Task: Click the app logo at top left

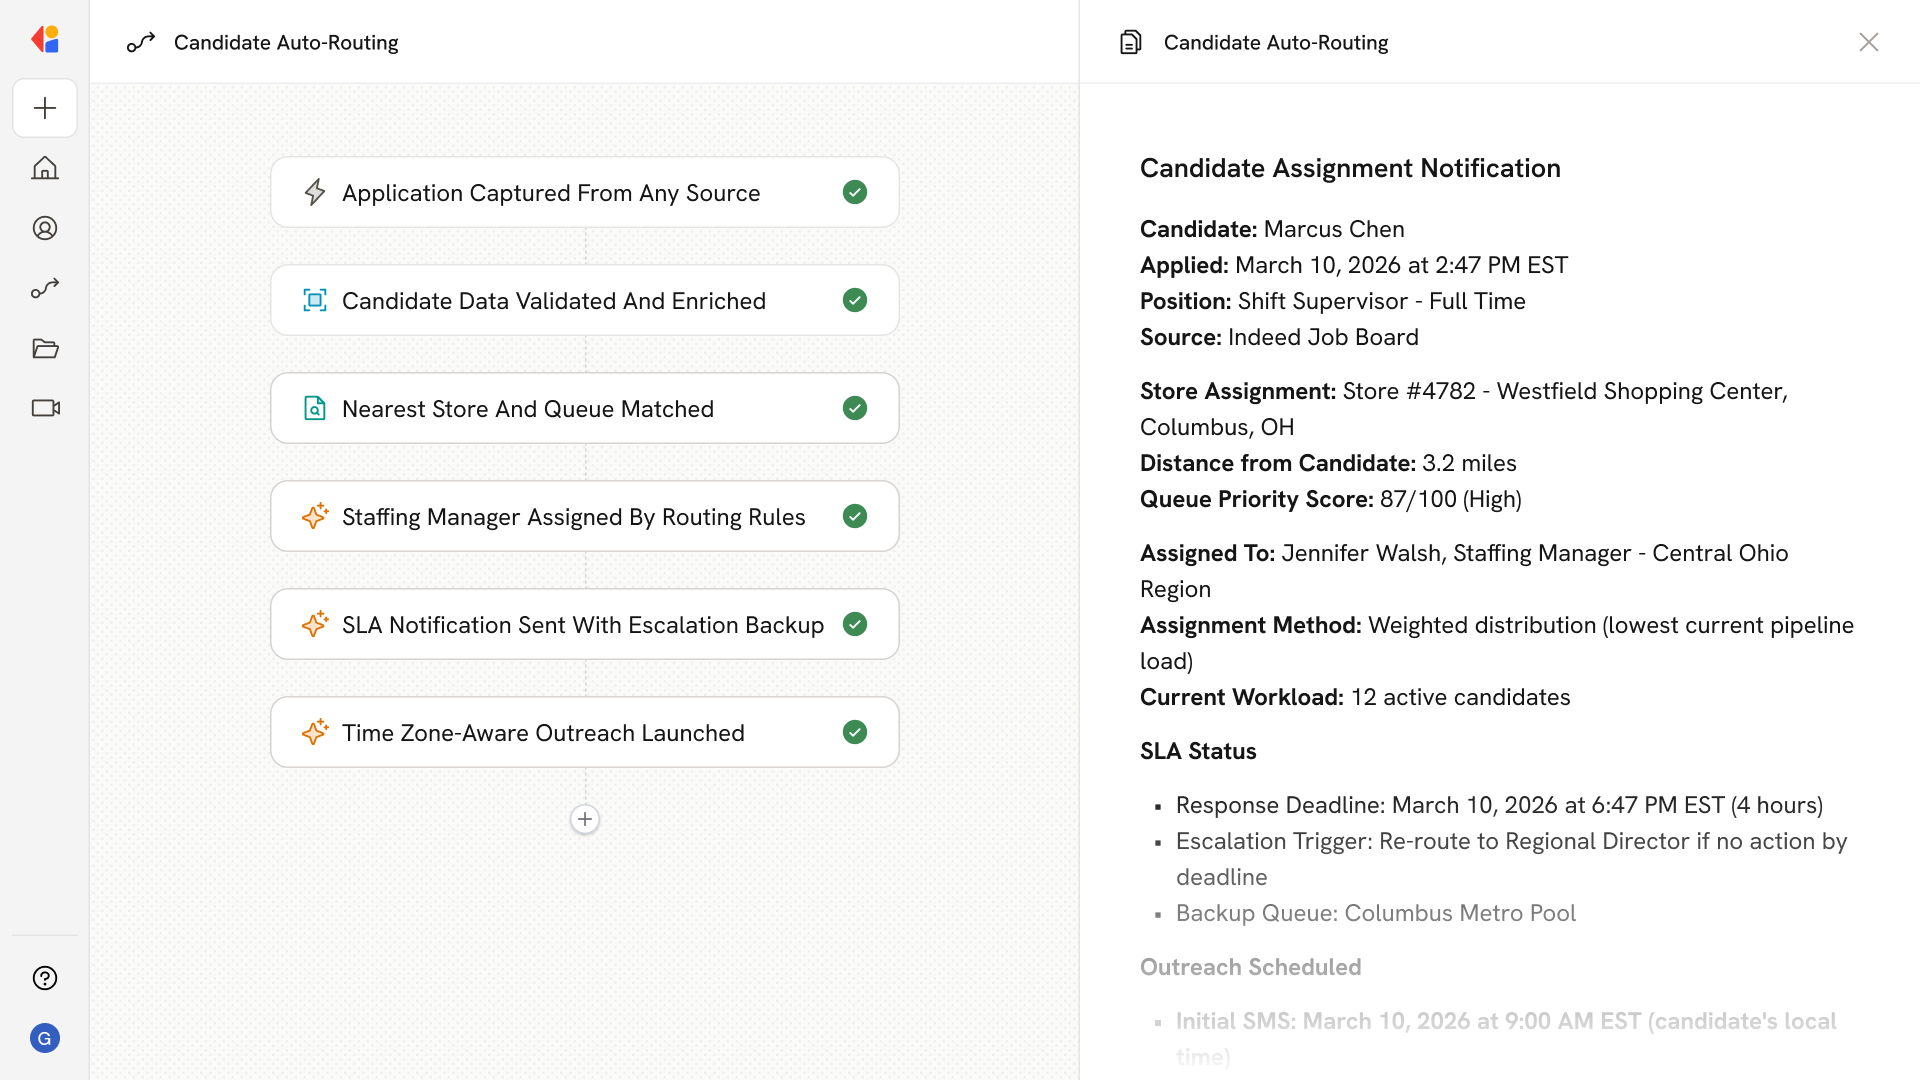Action: click(45, 40)
